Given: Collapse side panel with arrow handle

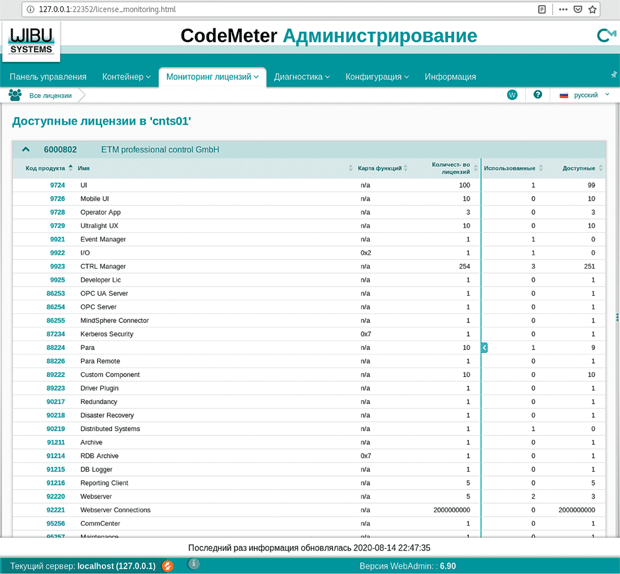Looking at the screenshot, I should click(484, 347).
